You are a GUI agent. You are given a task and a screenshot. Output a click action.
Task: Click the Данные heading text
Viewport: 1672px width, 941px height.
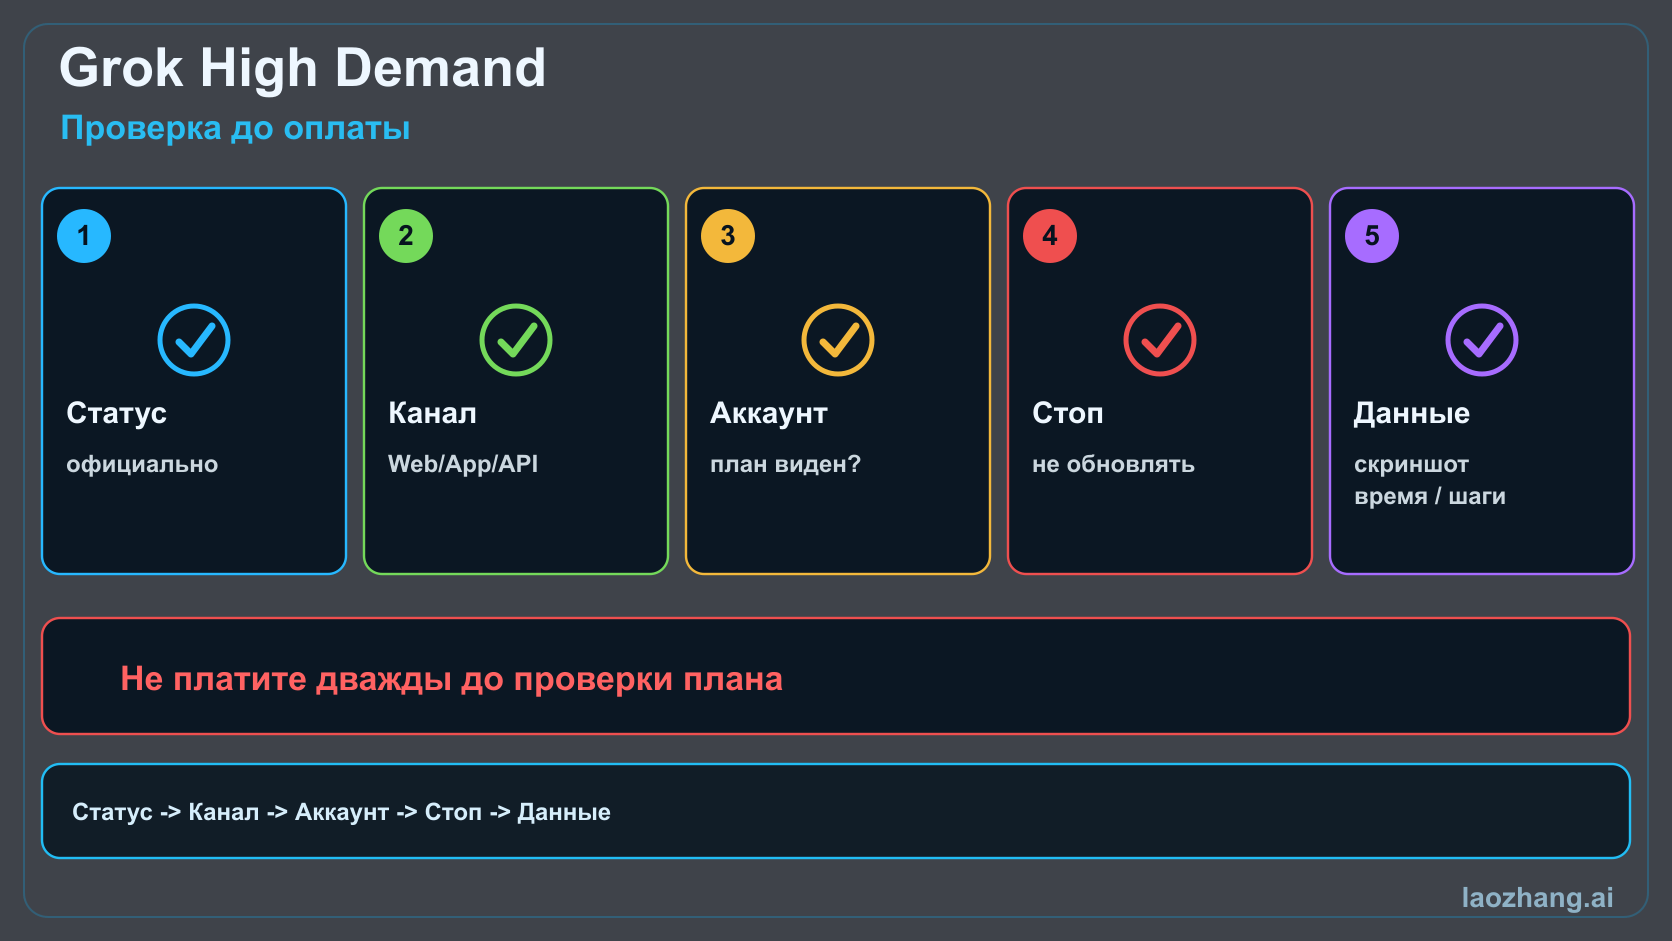[x=1411, y=413]
